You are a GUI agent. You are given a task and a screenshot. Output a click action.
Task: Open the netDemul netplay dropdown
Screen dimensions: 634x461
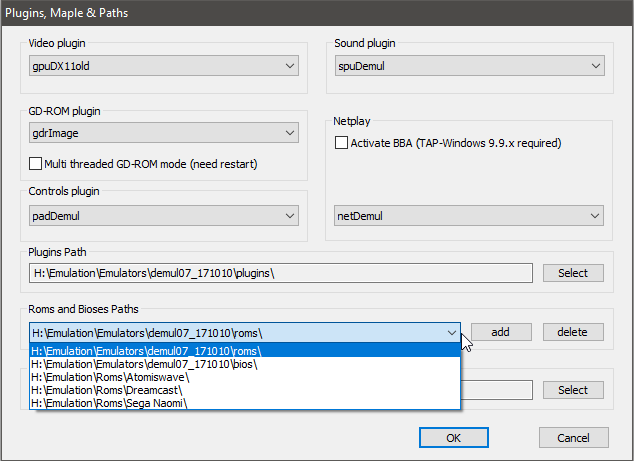pyautogui.click(x=469, y=216)
